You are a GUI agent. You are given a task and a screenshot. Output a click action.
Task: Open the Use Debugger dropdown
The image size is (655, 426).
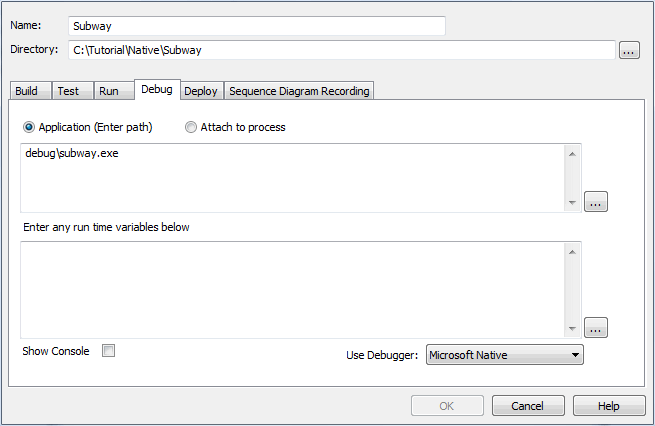click(505, 355)
